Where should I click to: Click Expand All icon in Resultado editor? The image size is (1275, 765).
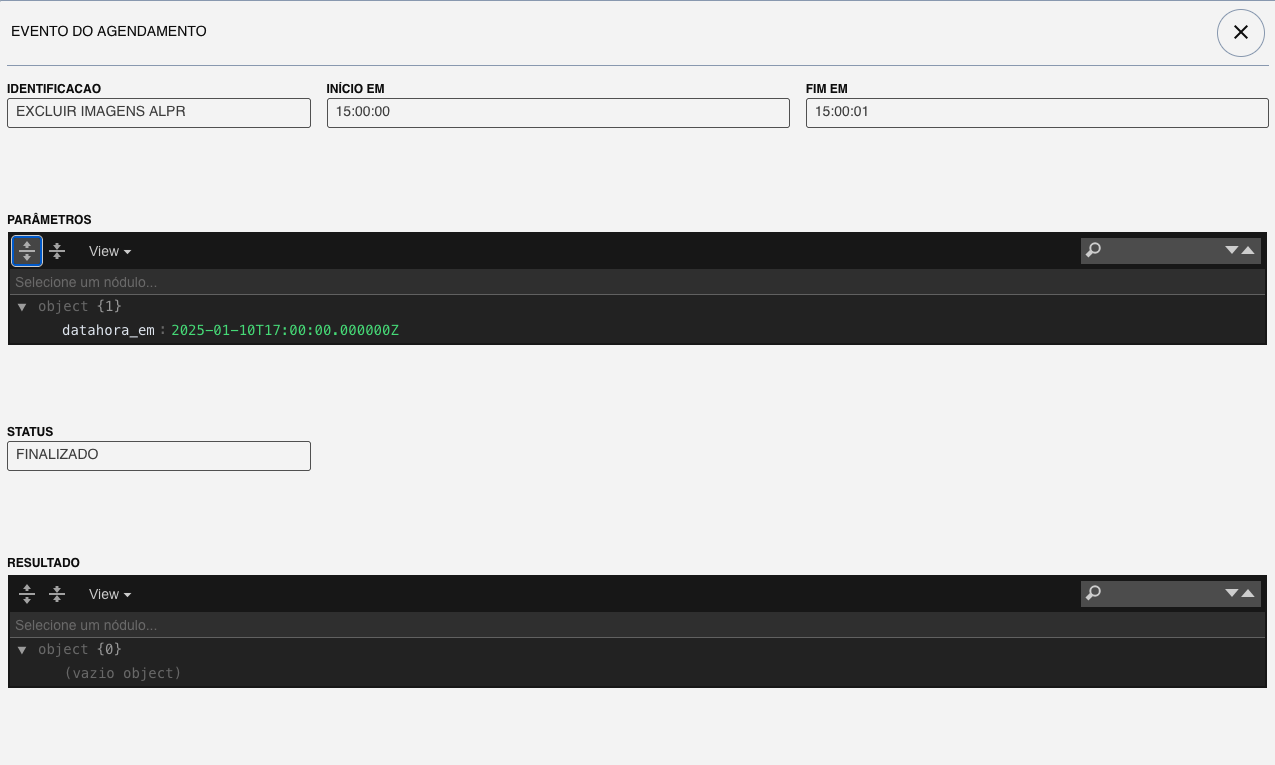[x=27, y=594]
